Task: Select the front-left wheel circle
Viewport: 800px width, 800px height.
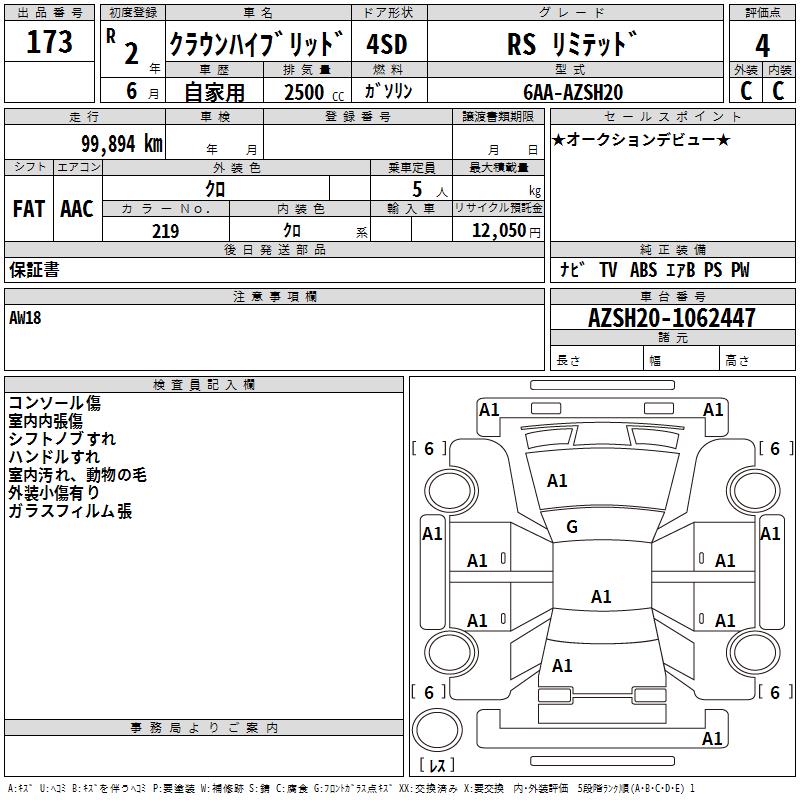Action: click(451, 491)
